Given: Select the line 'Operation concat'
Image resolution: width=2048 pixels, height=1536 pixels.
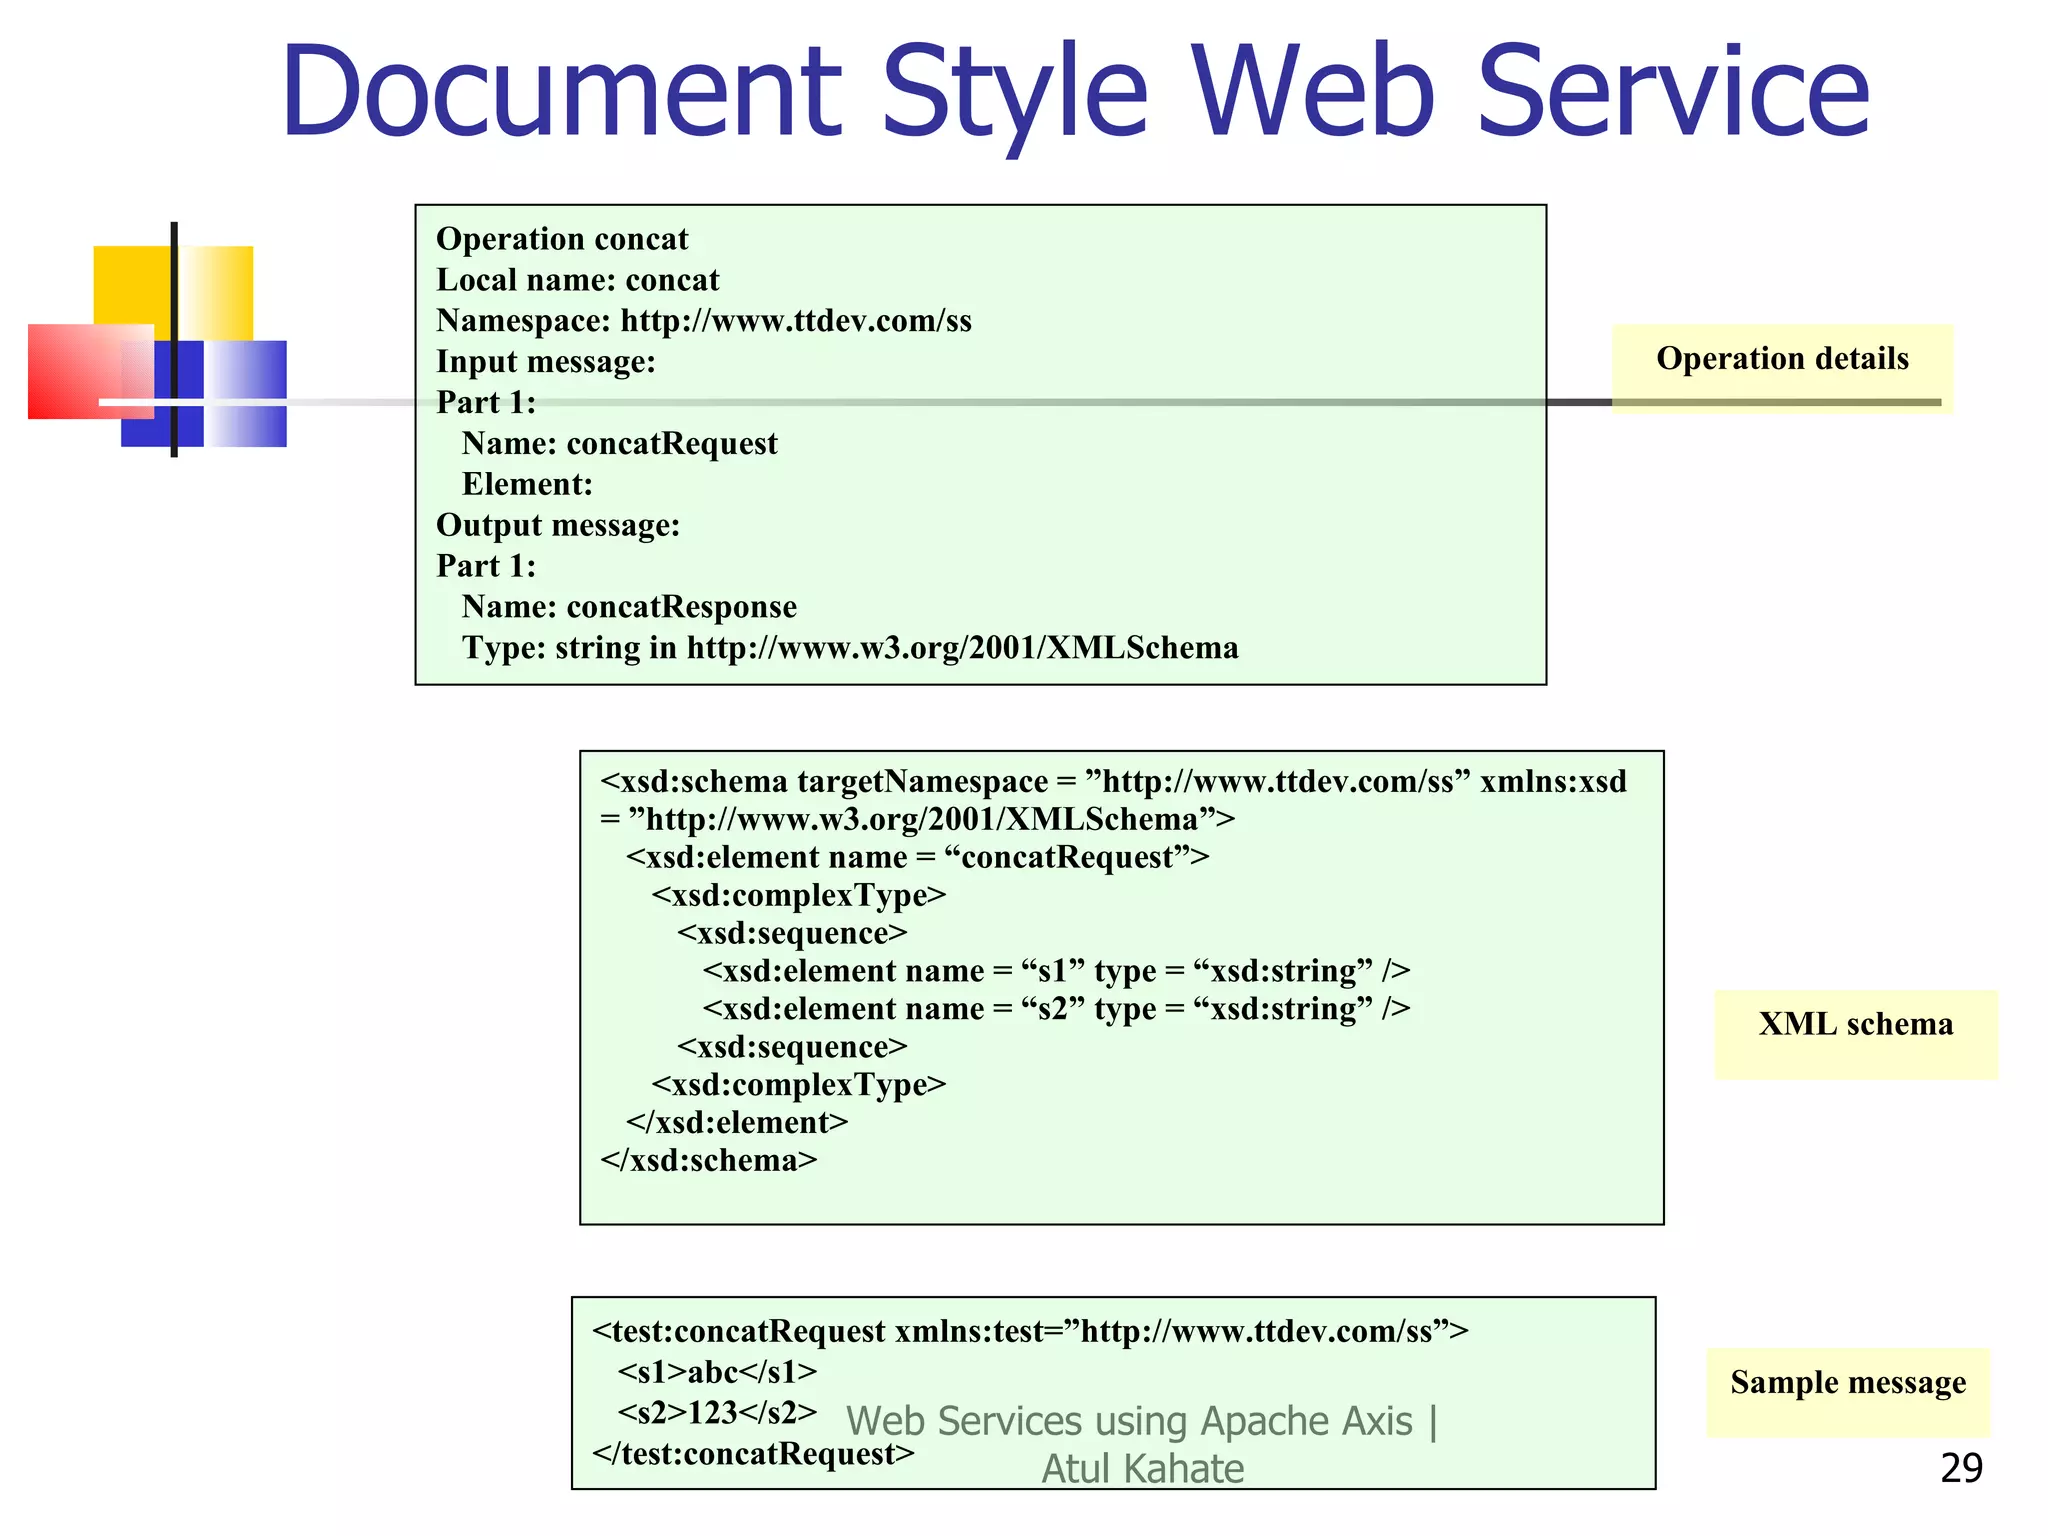Looking at the screenshot, I should point(562,239).
